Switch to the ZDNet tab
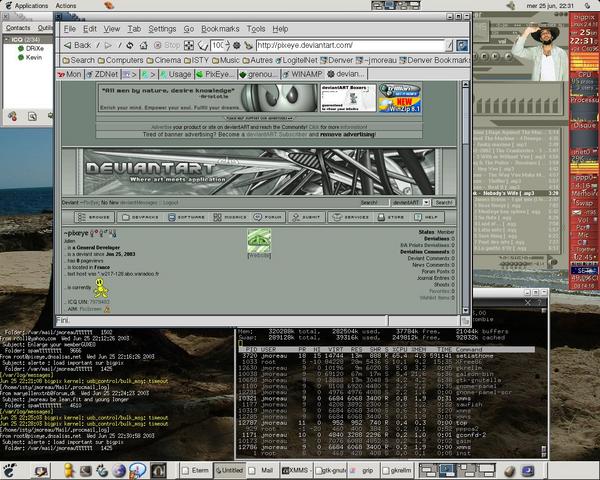Viewport: 600px width, 480px height. click(x=103, y=74)
